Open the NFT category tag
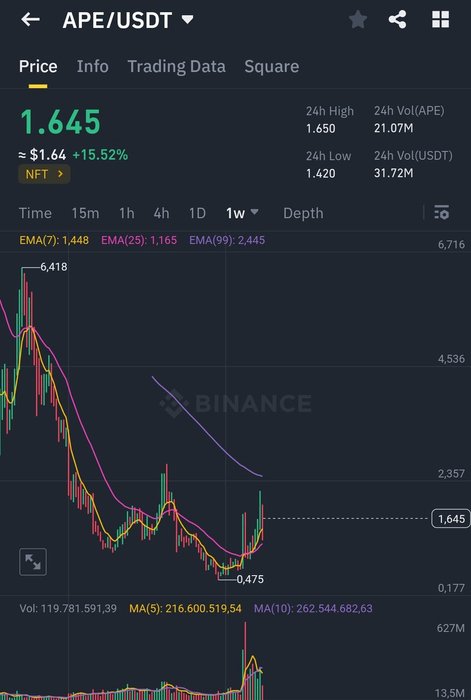 [44, 174]
